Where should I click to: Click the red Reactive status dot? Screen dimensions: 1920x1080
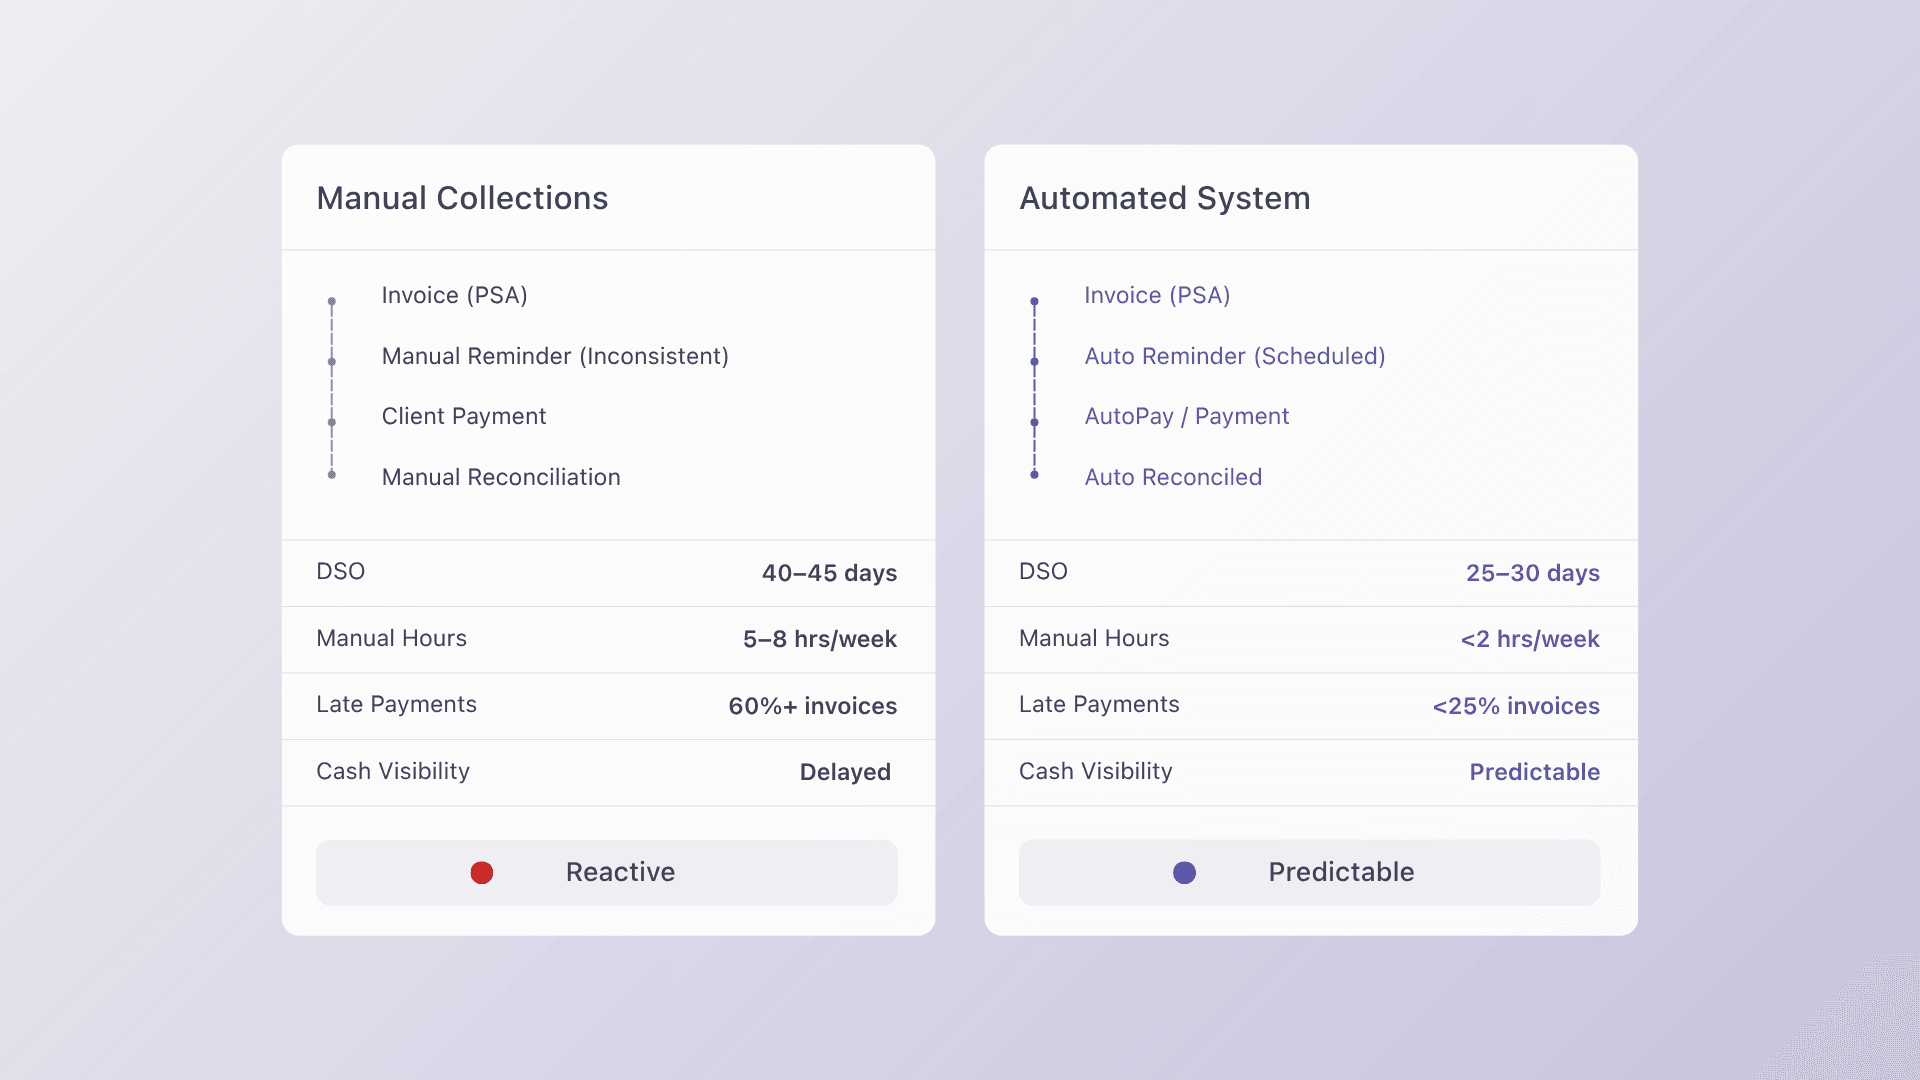[x=482, y=873]
